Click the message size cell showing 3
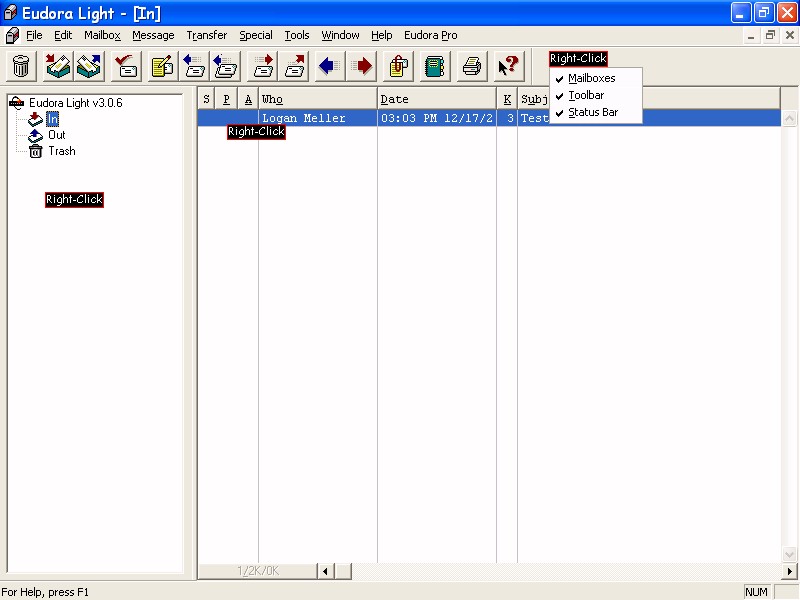This screenshot has height=600, width=800. click(507, 118)
